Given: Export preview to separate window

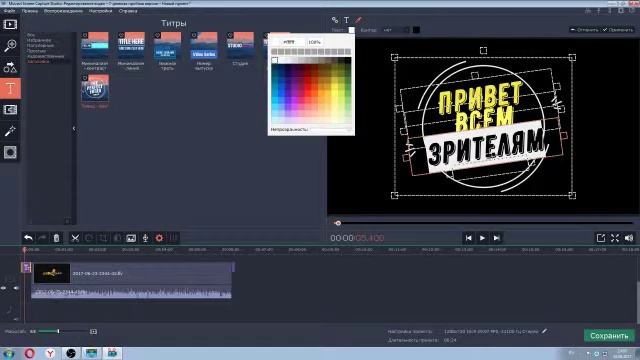Looking at the screenshot, I should click(x=600, y=238).
